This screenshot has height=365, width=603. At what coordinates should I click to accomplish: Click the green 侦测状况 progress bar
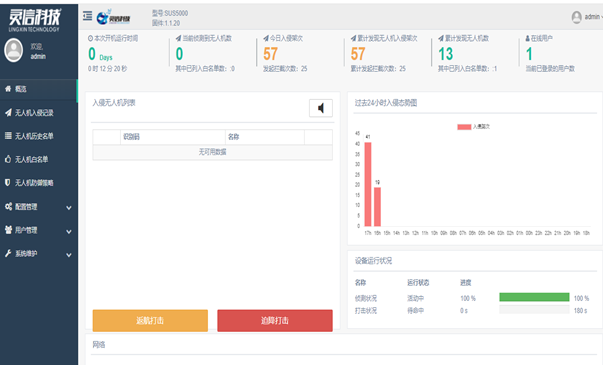click(534, 297)
